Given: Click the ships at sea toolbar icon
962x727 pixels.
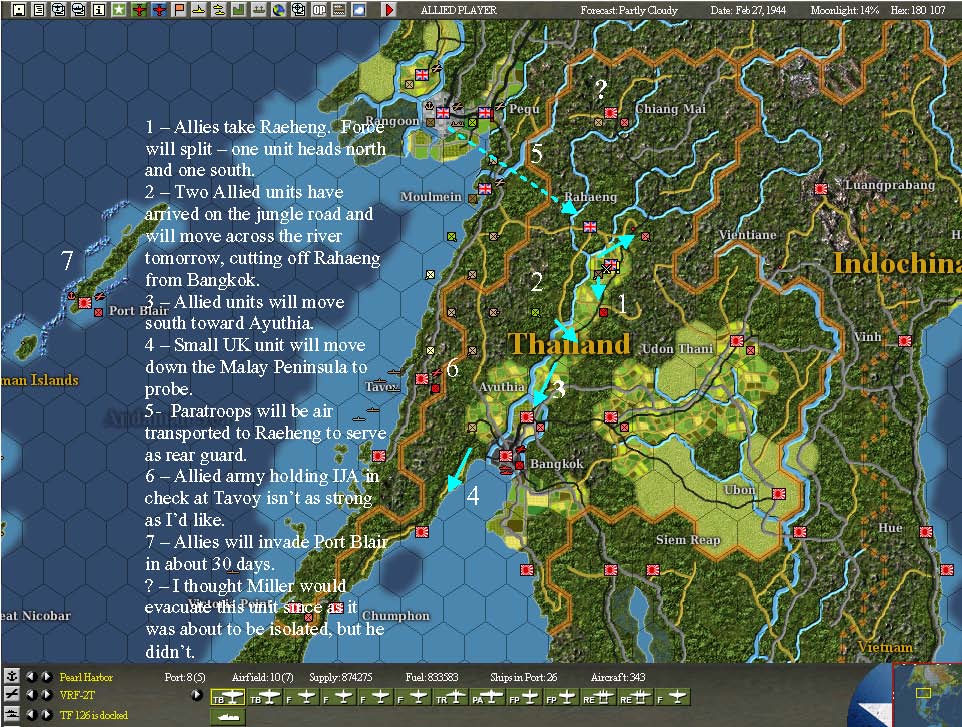Looking at the screenshot, I should pos(258,9).
